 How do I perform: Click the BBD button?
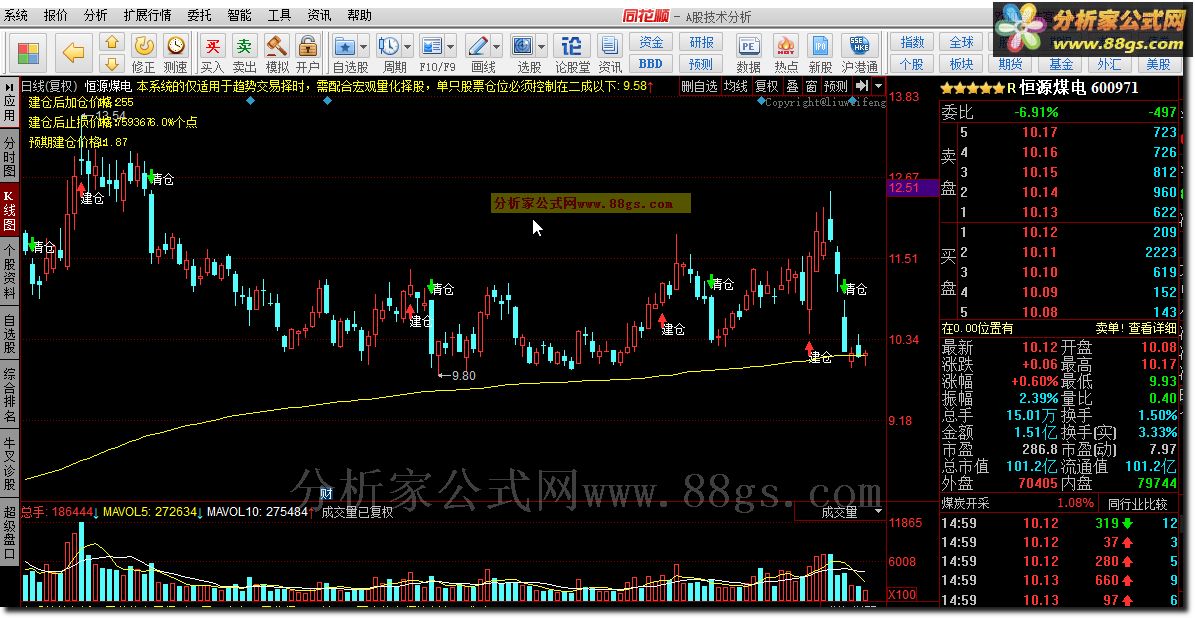click(651, 64)
